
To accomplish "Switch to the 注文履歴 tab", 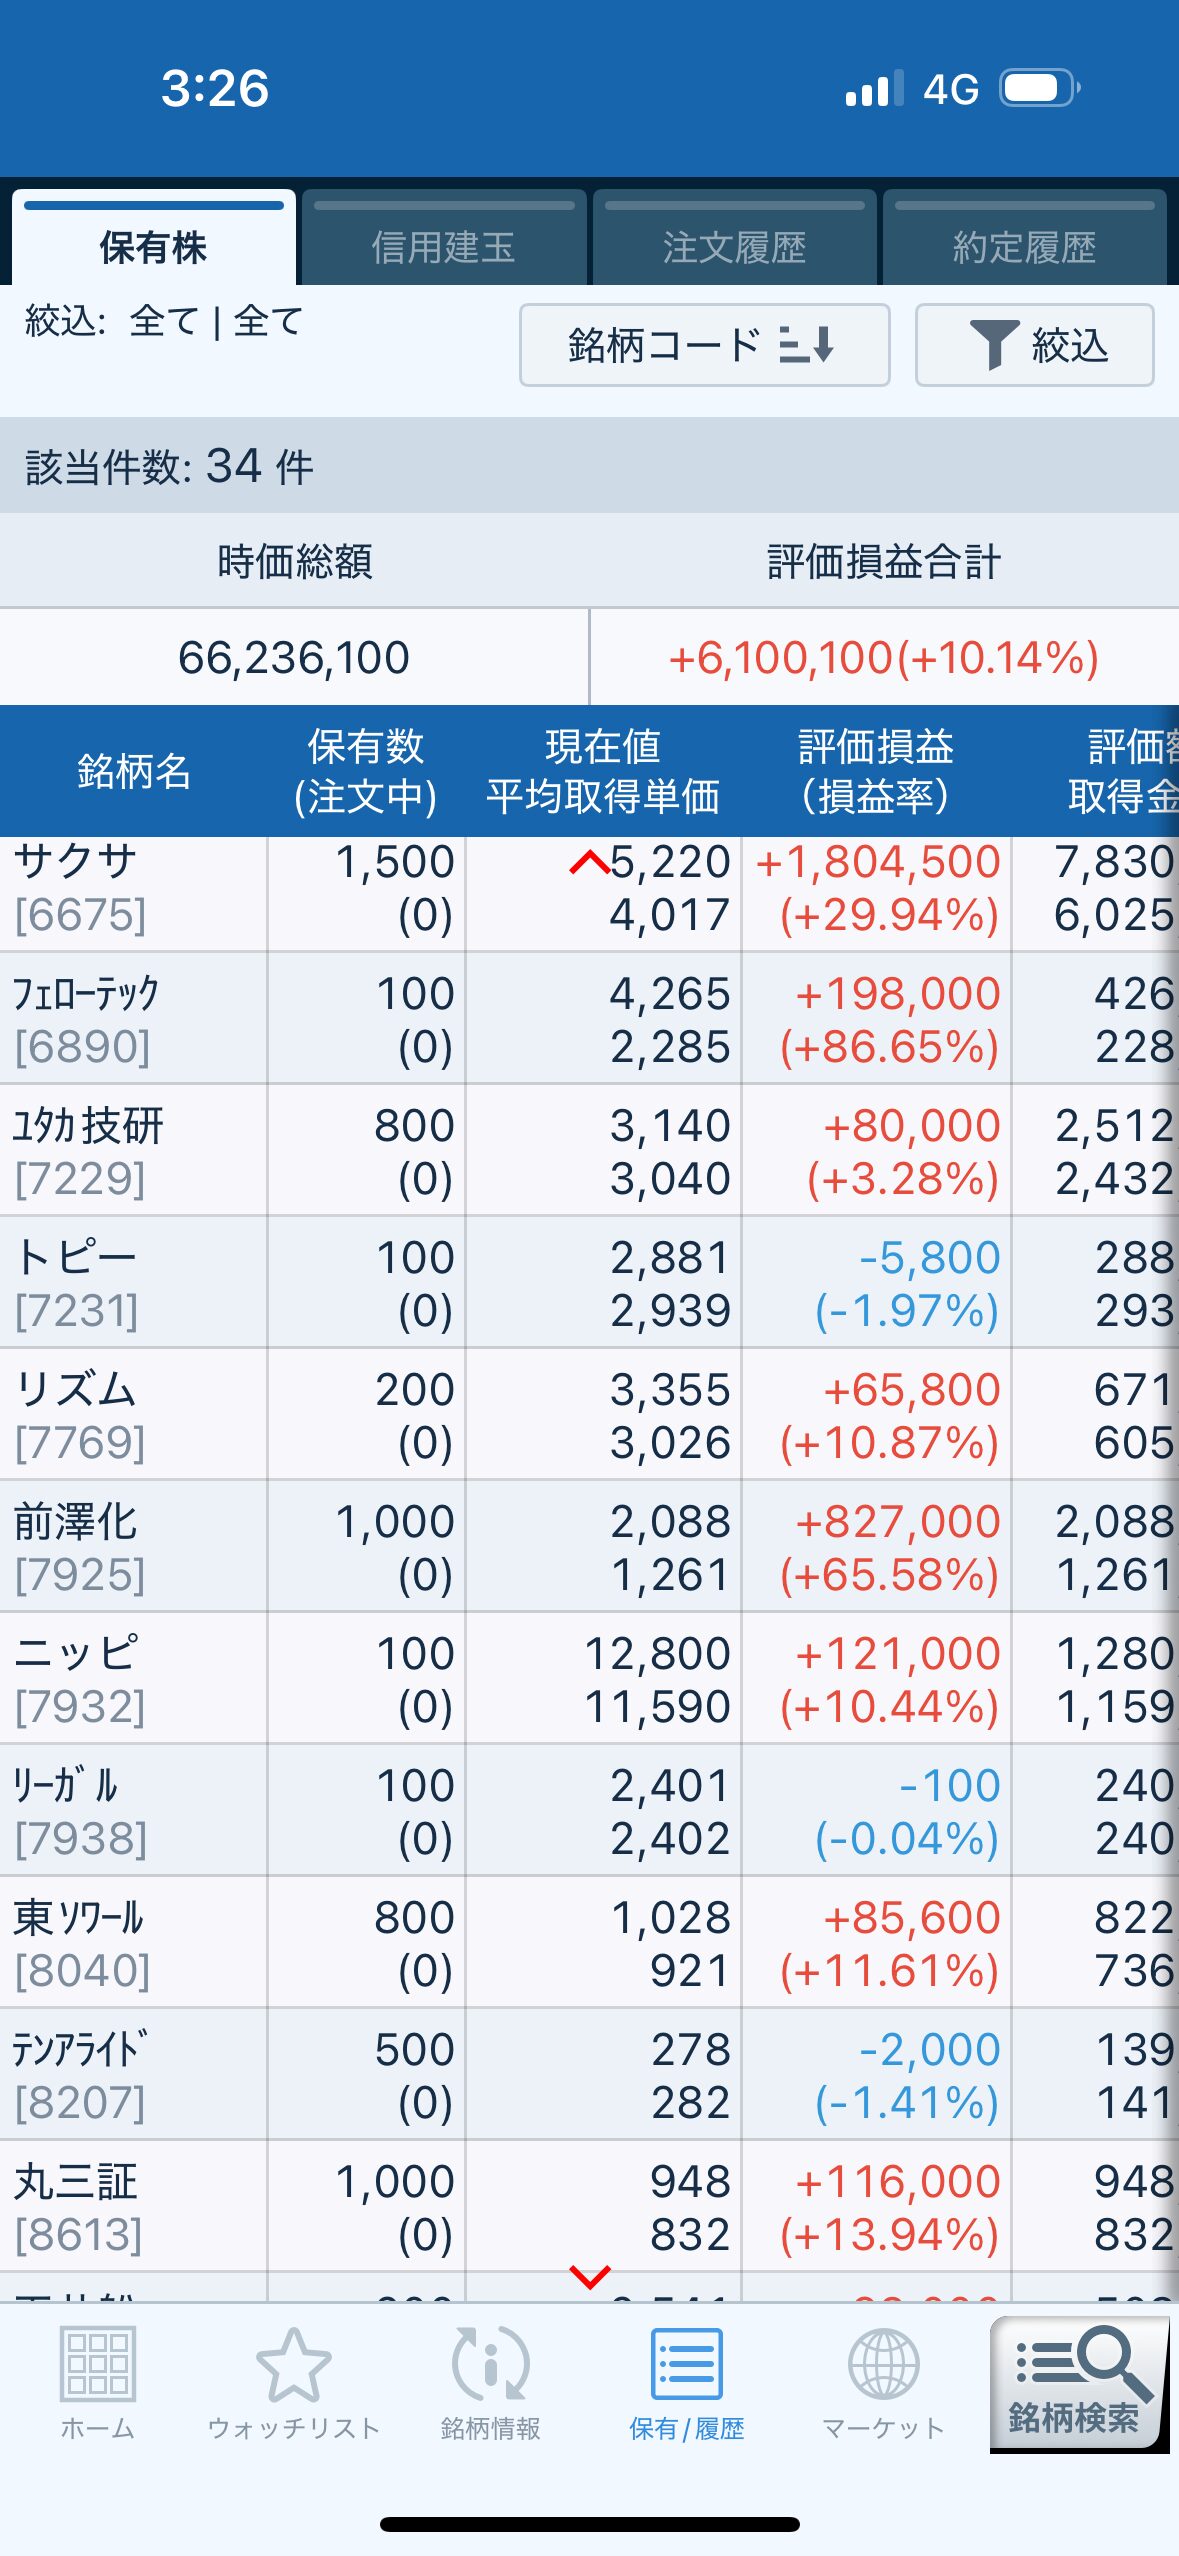I will [734, 246].
